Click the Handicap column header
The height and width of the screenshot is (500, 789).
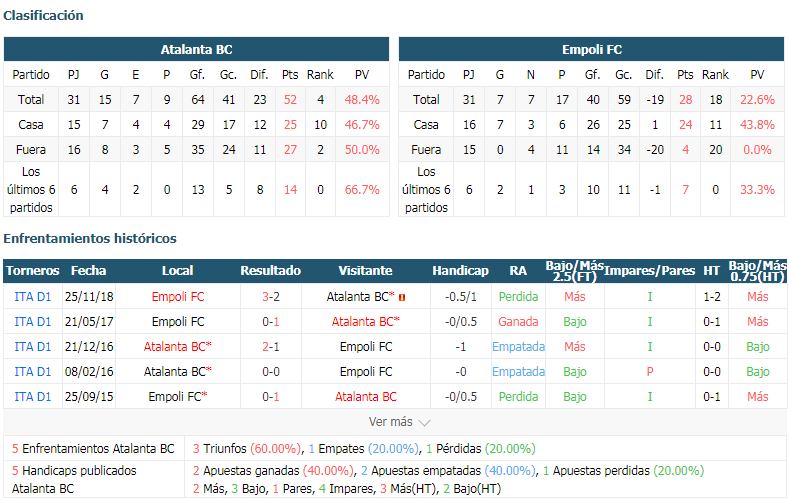click(x=460, y=271)
